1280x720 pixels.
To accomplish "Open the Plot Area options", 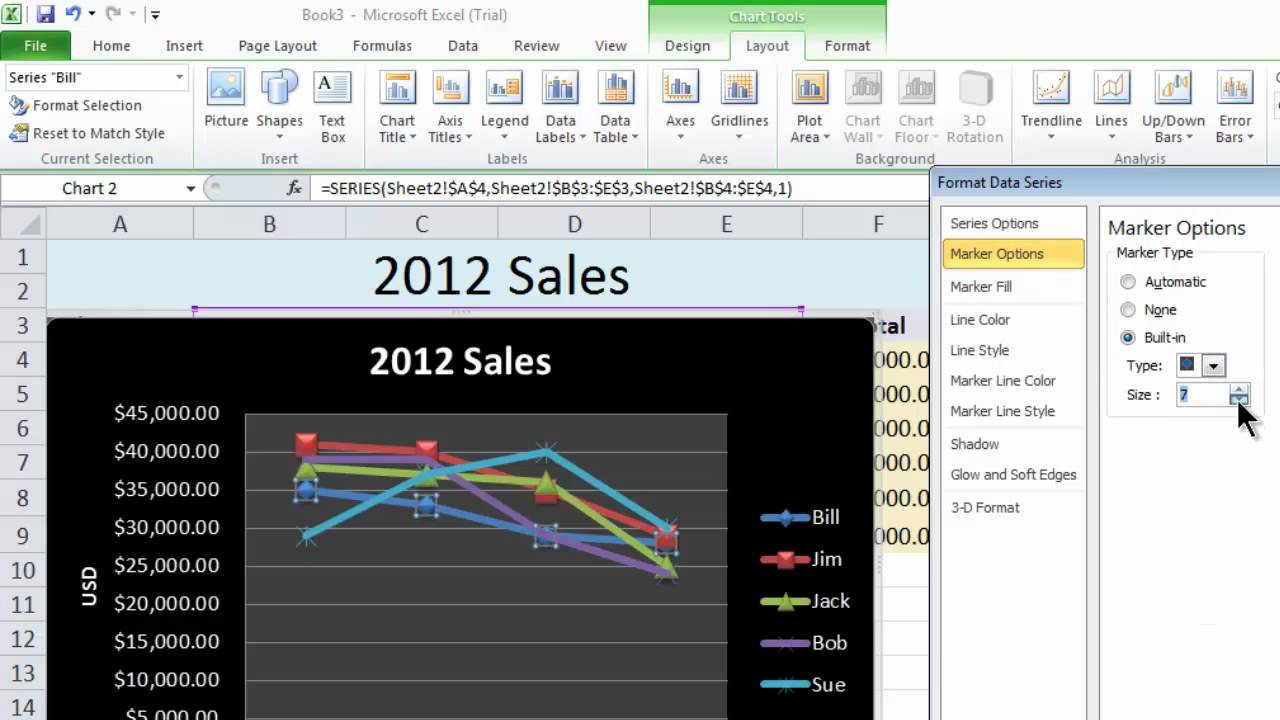I will coord(809,107).
